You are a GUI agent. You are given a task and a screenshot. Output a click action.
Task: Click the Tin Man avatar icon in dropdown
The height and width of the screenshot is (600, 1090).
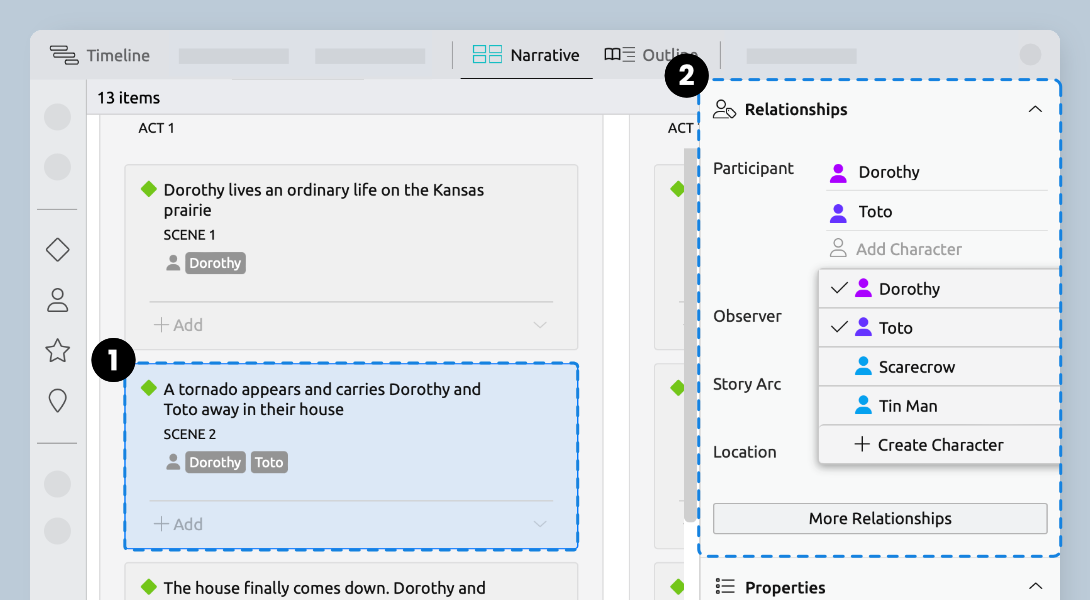pyautogui.click(x=863, y=405)
